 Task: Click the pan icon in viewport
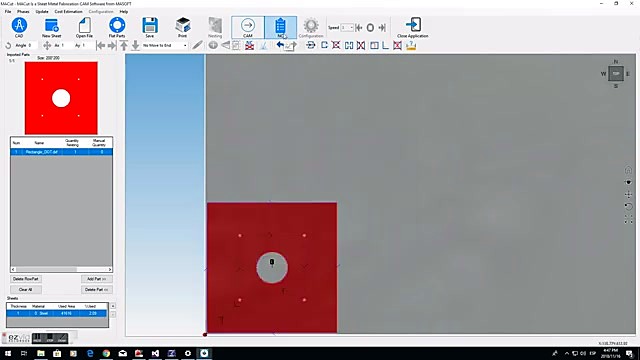pyautogui.click(x=628, y=194)
